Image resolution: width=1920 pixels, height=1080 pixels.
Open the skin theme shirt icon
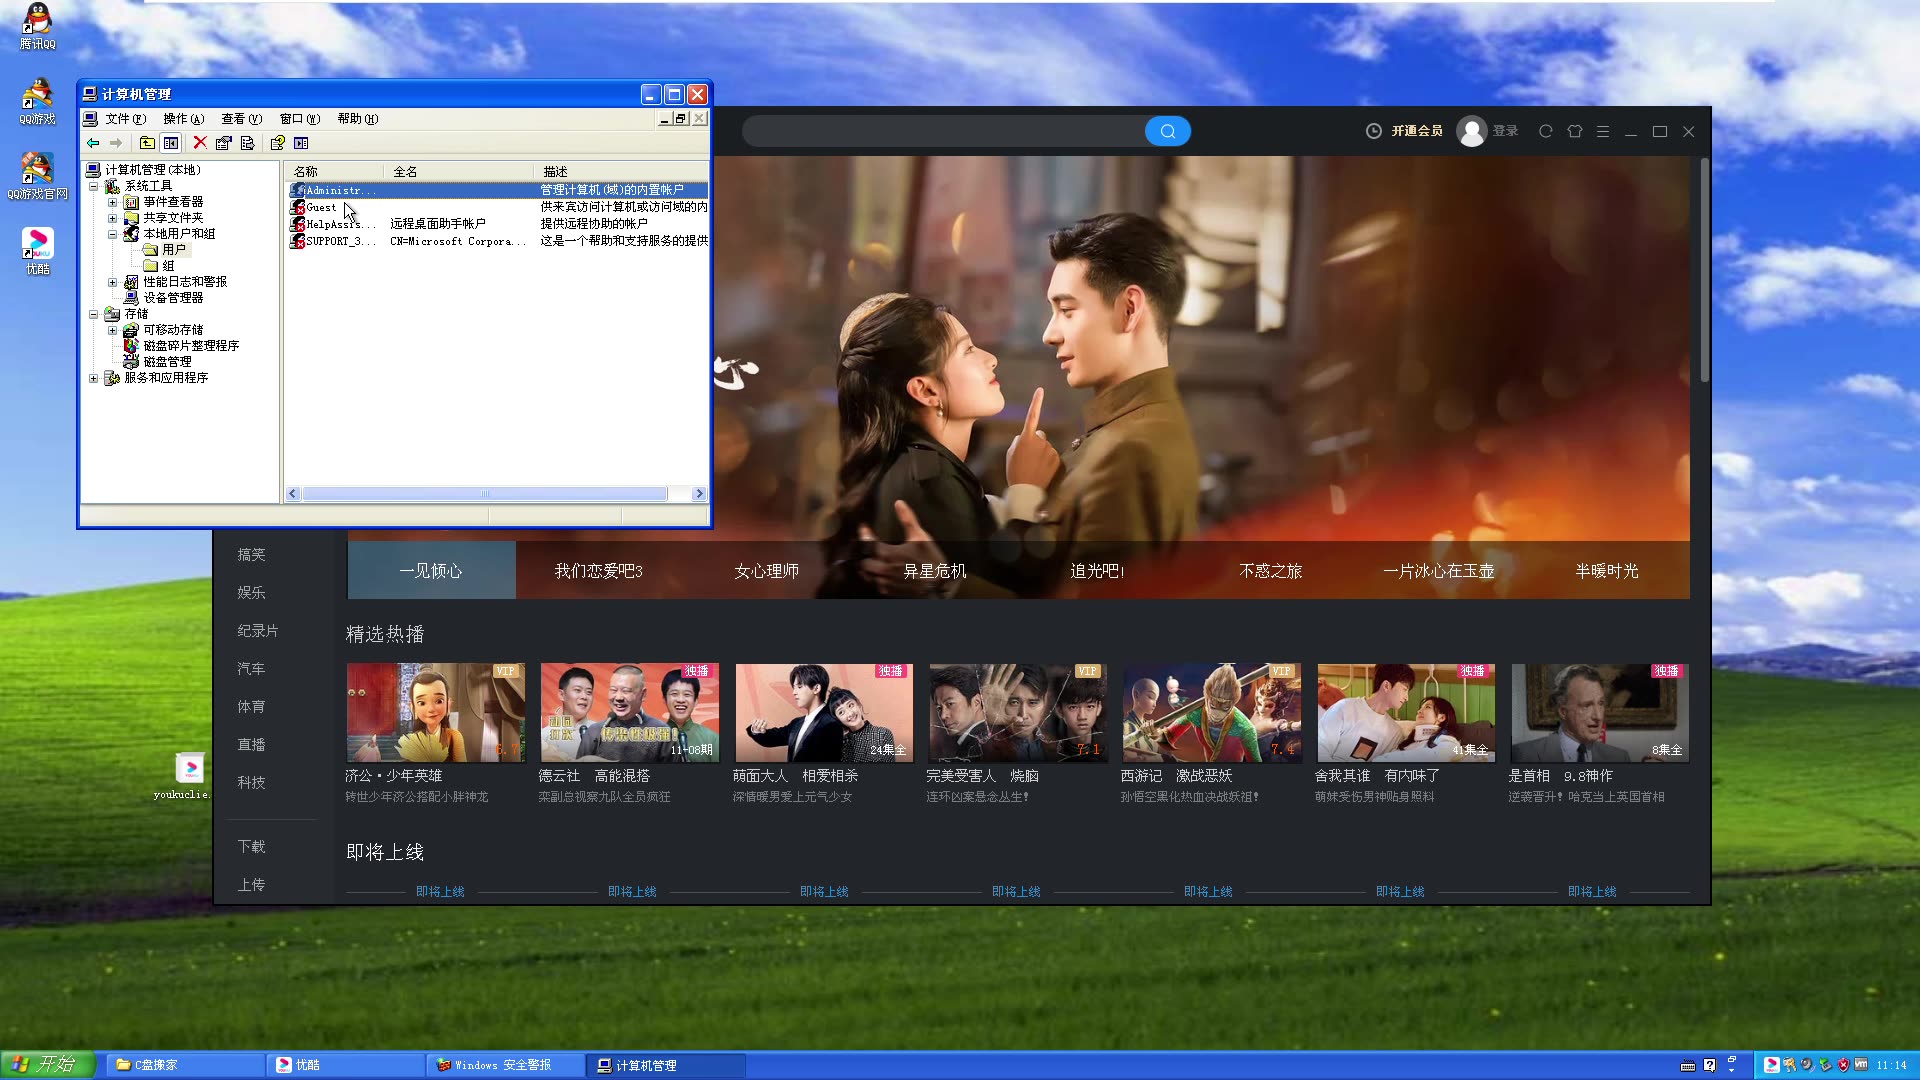[x=1574, y=131]
